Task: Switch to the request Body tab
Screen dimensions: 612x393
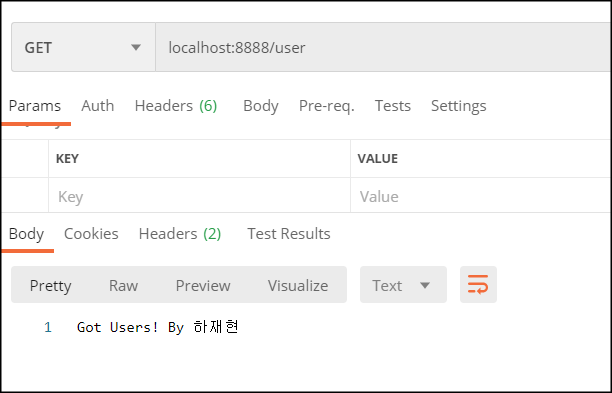Action: point(261,106)
